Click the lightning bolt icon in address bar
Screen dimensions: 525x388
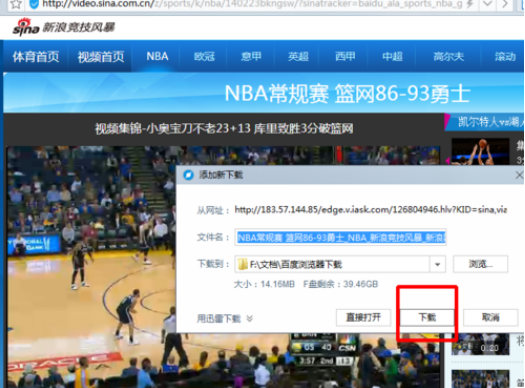pos(470,4)
